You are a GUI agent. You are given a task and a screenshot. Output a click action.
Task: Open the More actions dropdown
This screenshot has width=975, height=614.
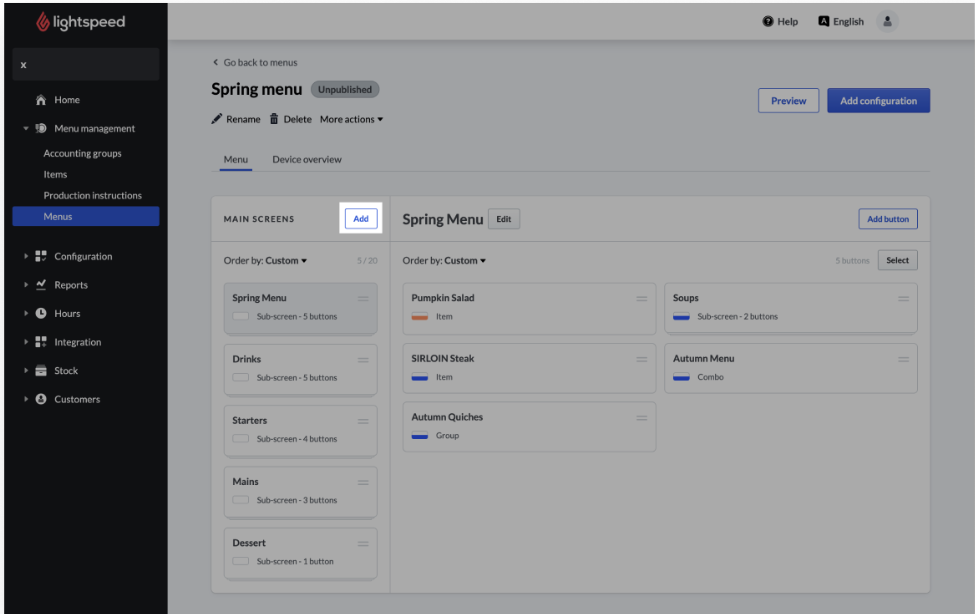[x=351, y=120]
